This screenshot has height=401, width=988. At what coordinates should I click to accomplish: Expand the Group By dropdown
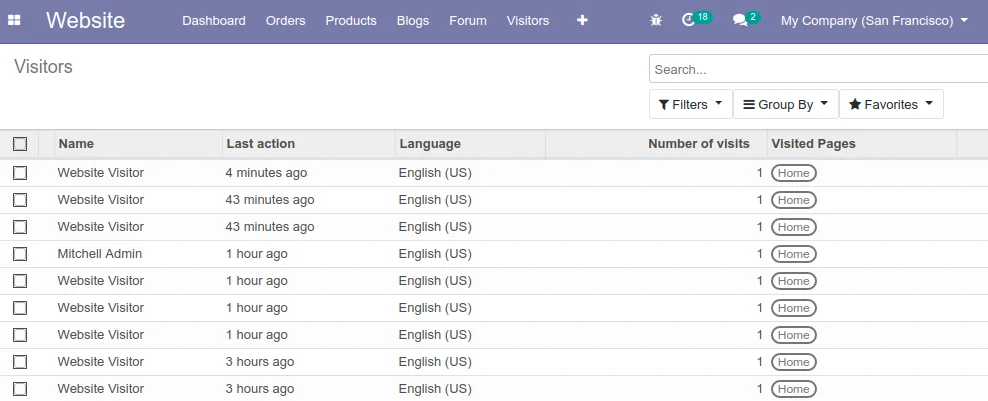[786, 104]
